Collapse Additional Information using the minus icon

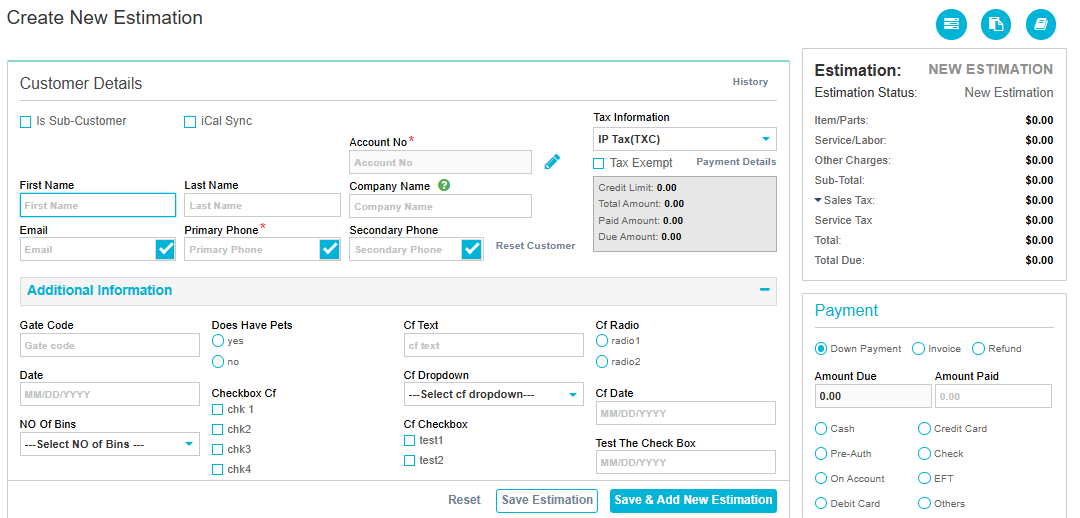pyautogui.click(x=764, y=290)
